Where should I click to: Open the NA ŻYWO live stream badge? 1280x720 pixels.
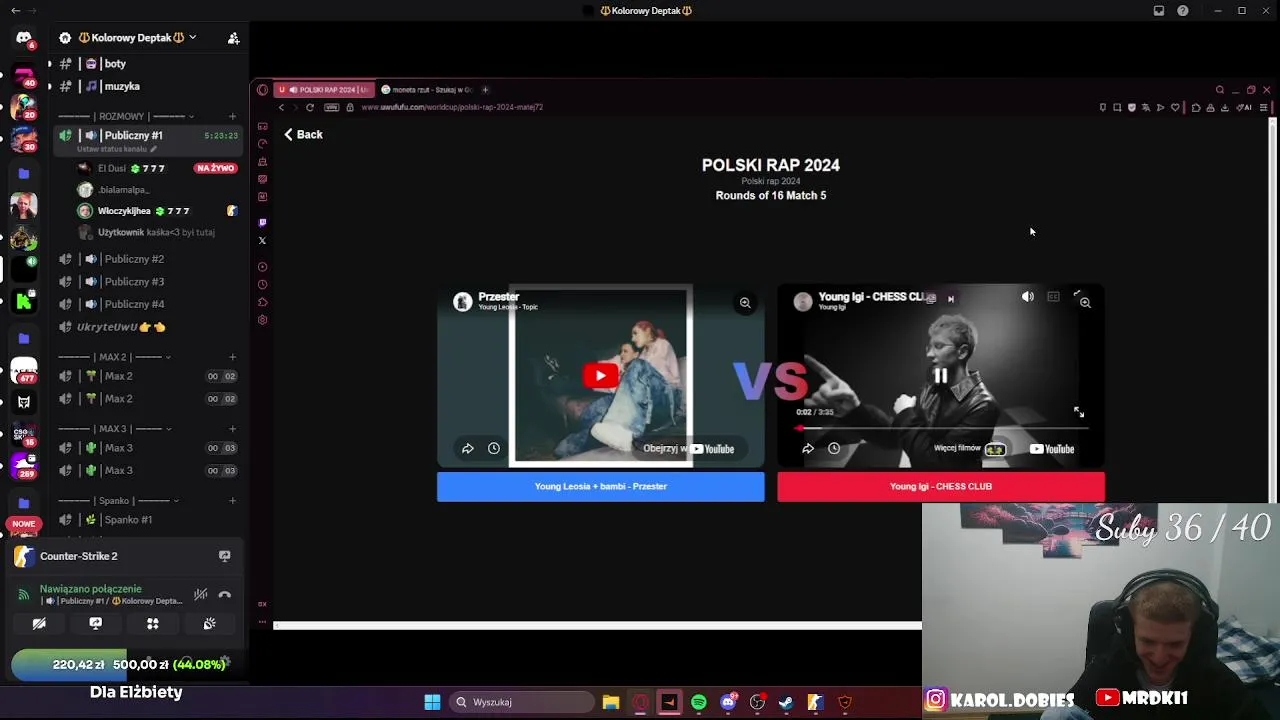click(x=216, y=168)
